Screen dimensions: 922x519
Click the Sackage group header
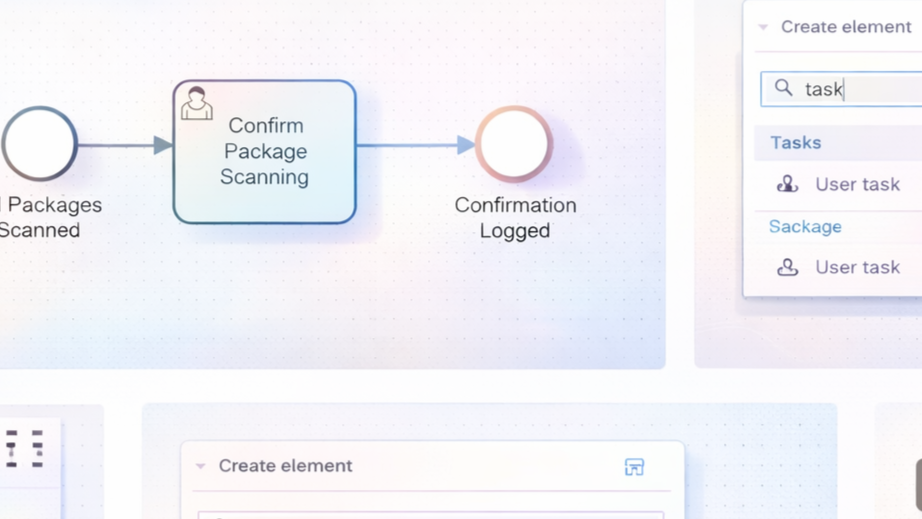805,227
